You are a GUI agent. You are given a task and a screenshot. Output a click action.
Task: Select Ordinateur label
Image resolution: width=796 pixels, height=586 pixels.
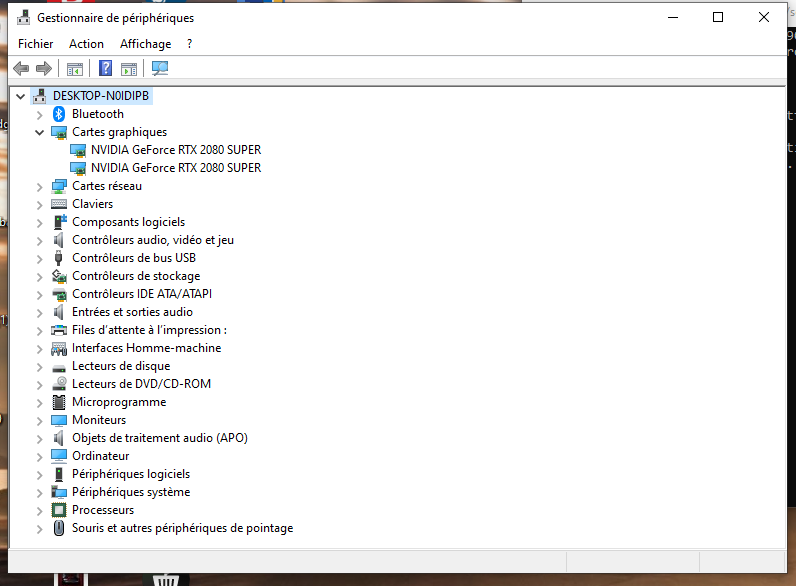[x=101, y=456]
